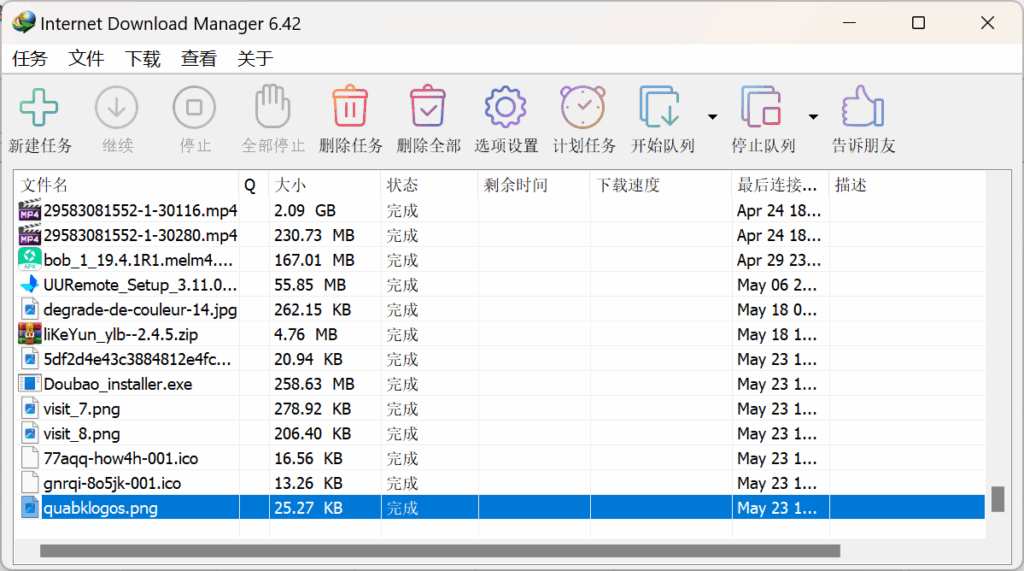Click image icon of visit_7.png
Viewport: 1024px width, 571px height.
pos(29,409)
